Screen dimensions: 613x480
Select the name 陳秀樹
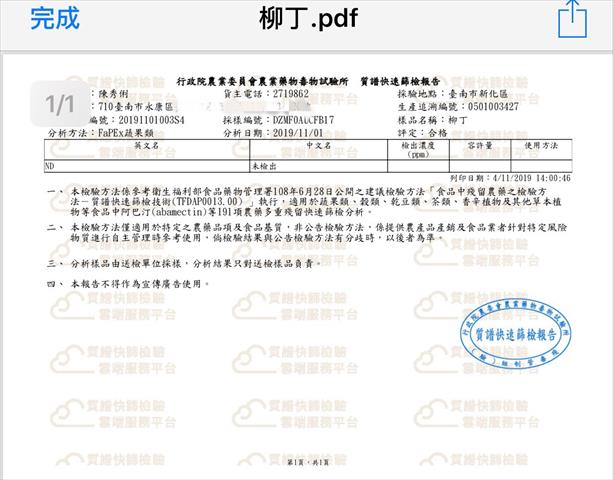click(113, 94)
